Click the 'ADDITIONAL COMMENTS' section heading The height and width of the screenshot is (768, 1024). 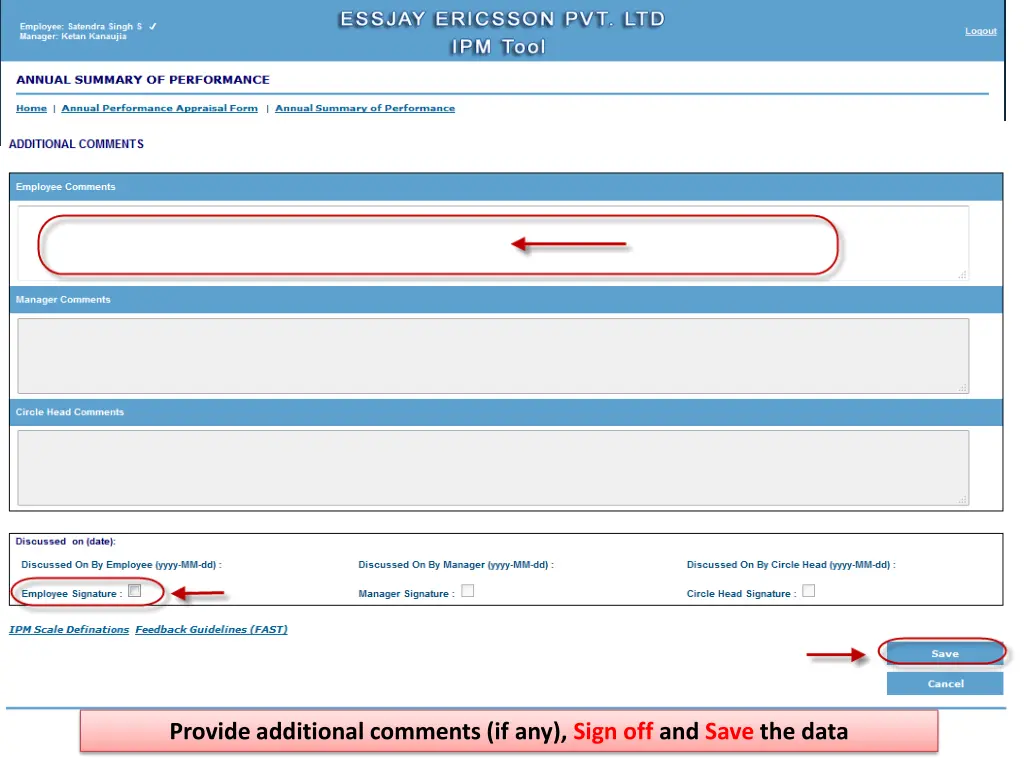pos(76,144)
